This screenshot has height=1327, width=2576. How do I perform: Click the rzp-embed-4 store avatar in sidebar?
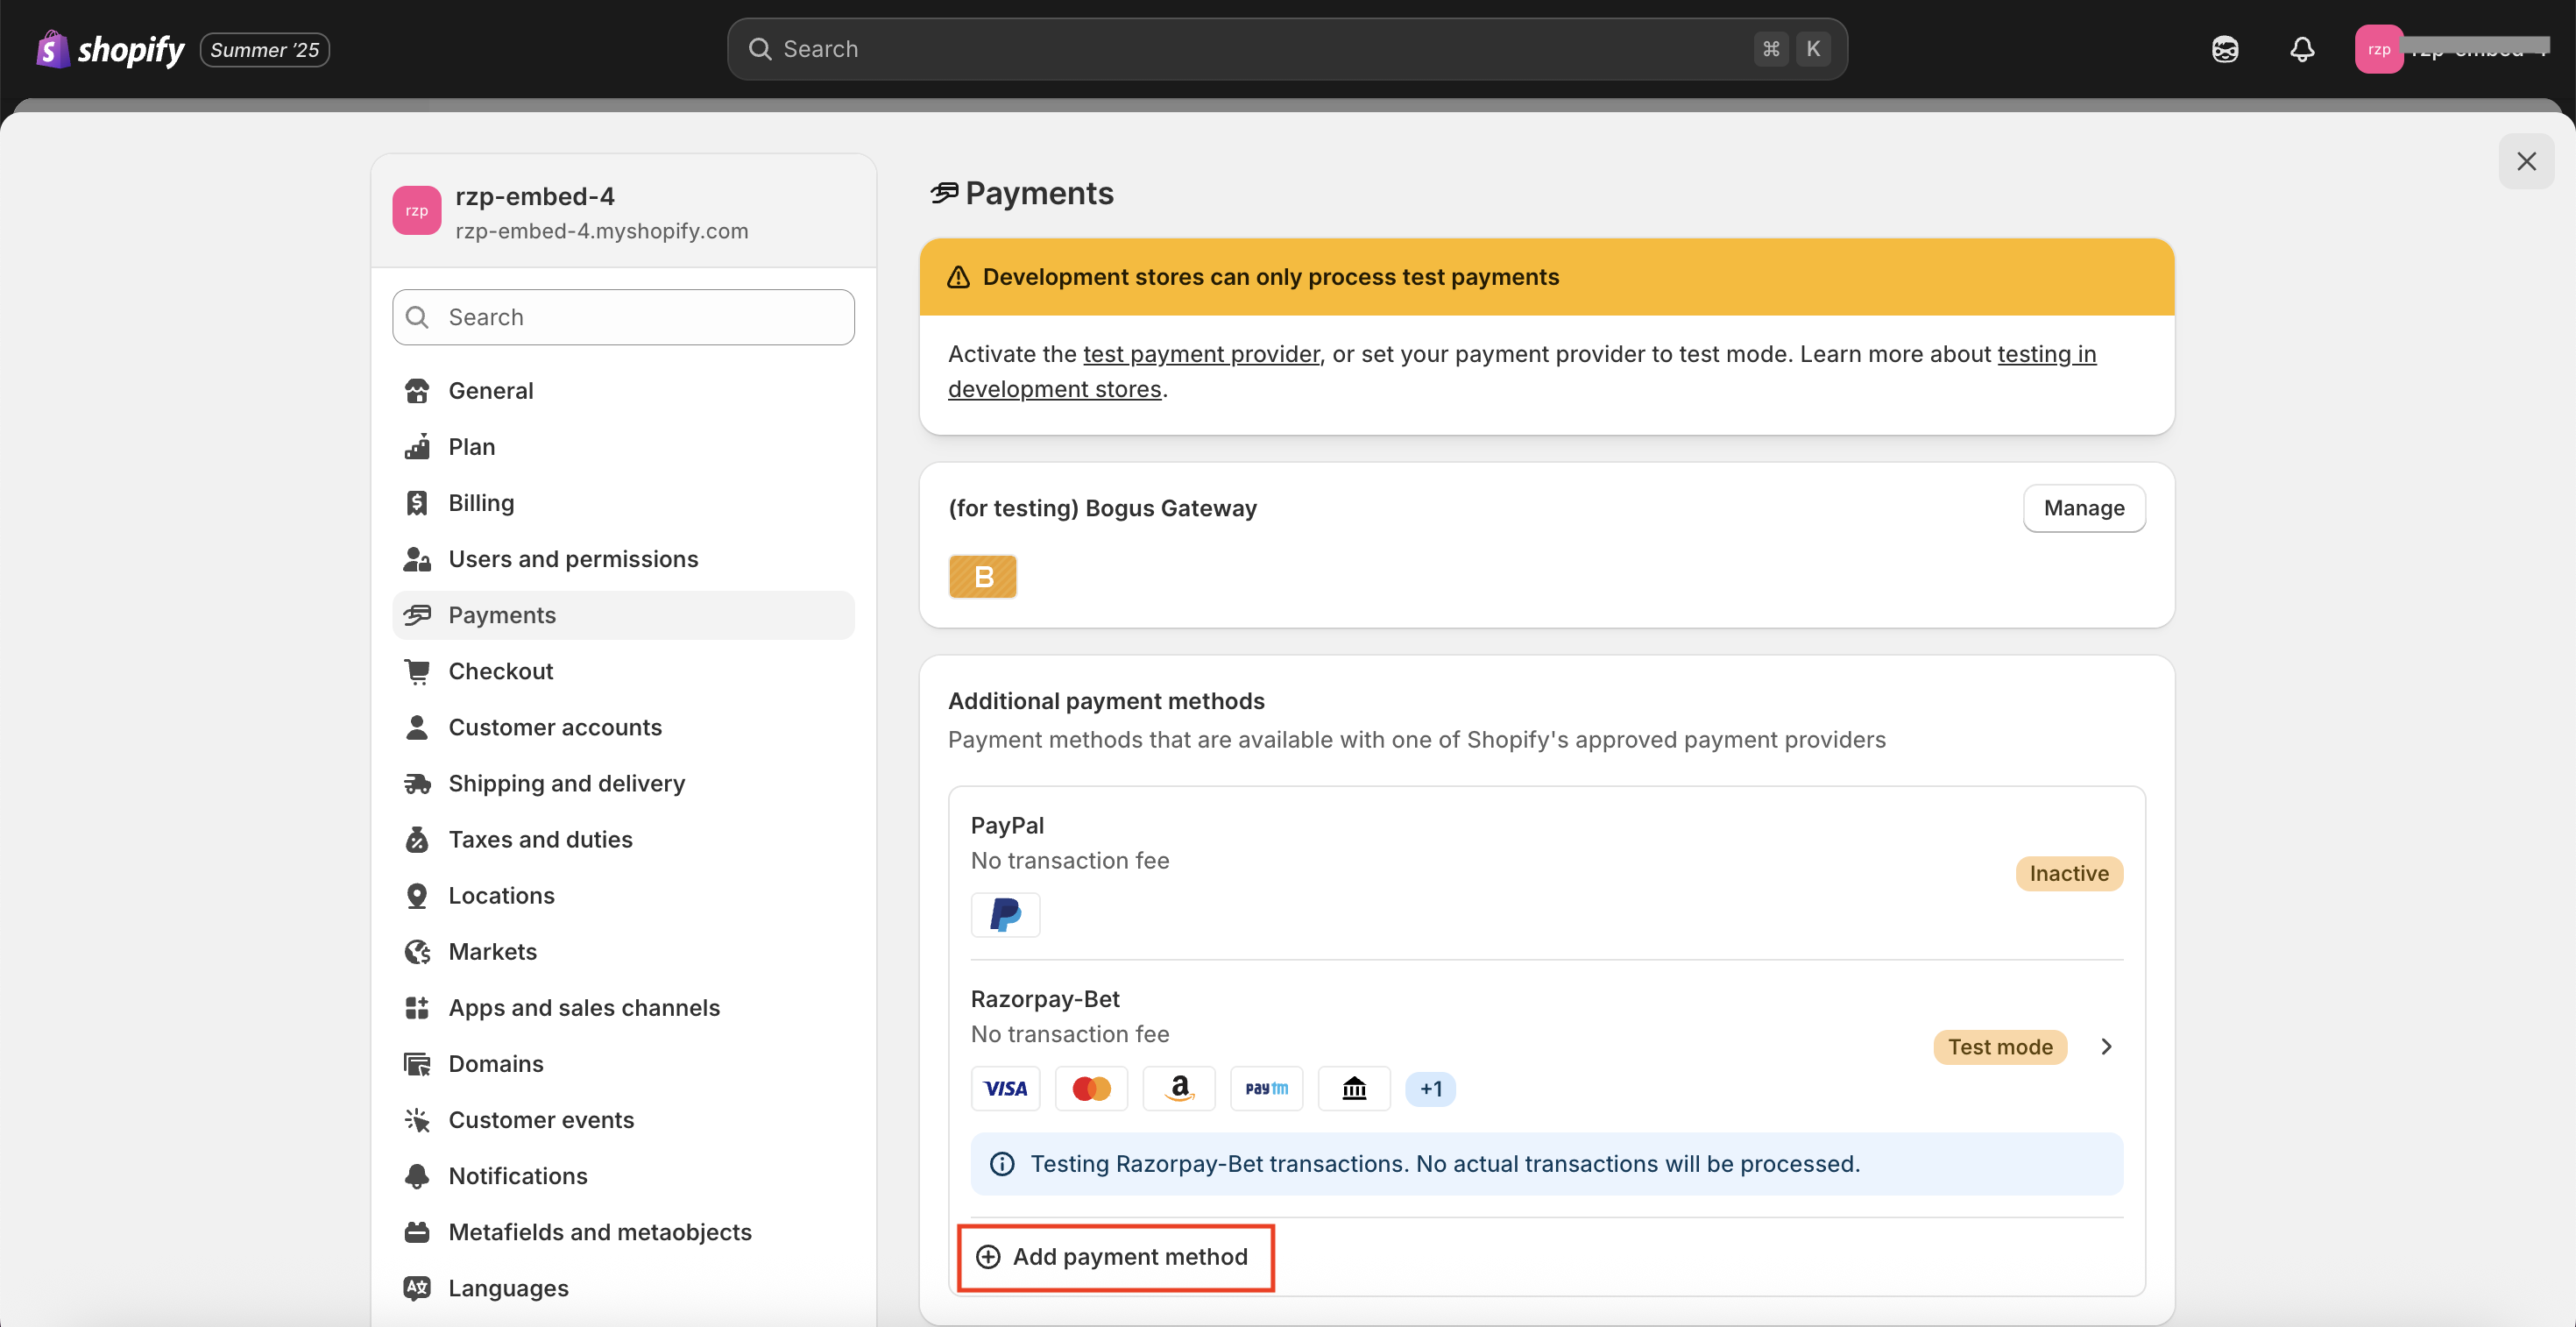(417, 210)
